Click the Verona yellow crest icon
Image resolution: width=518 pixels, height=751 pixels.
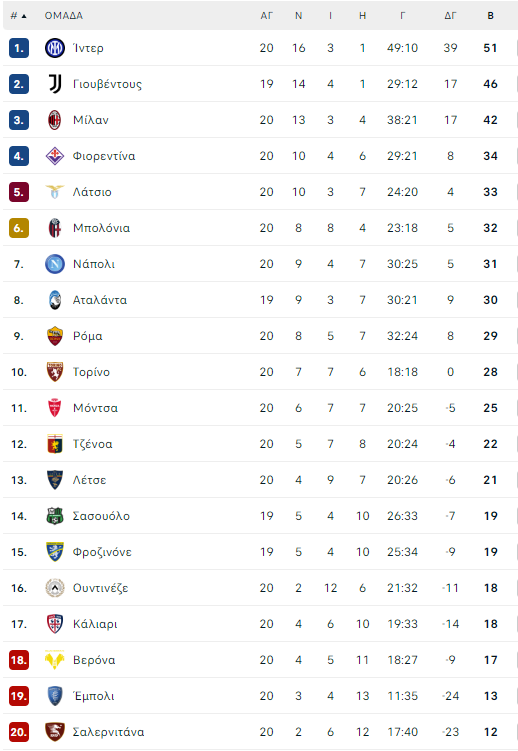[55, 660]
